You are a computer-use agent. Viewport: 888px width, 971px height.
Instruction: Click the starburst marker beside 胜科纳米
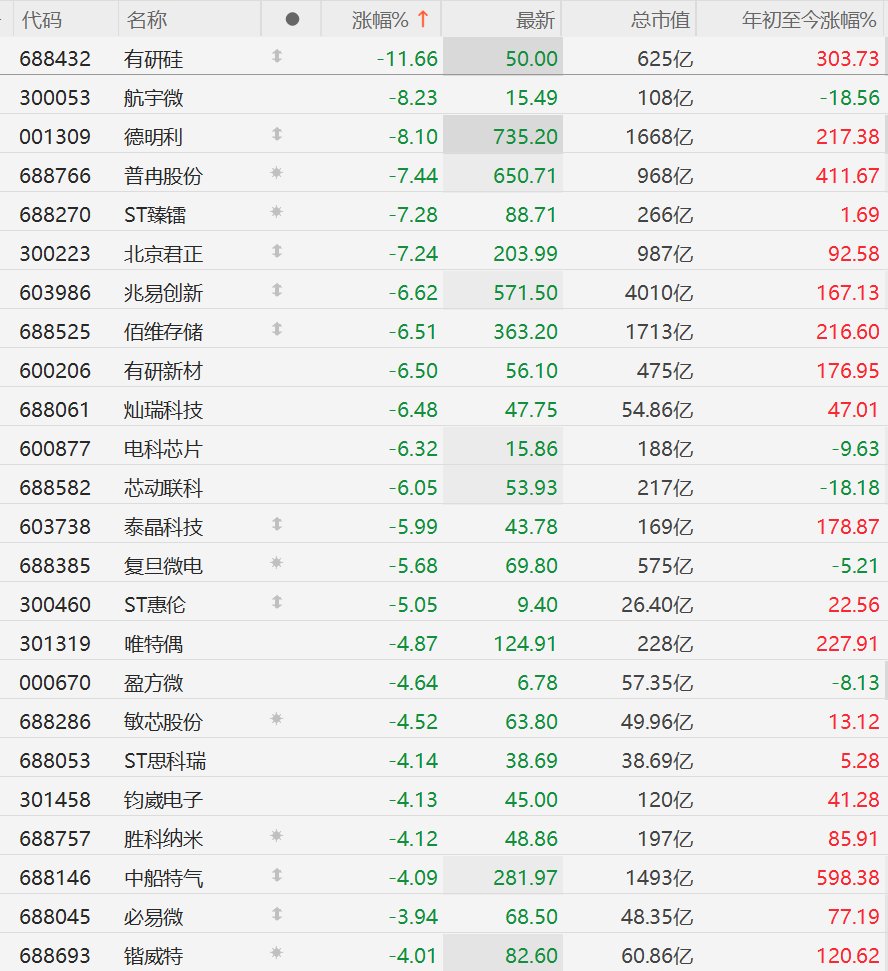click(277, 836)
